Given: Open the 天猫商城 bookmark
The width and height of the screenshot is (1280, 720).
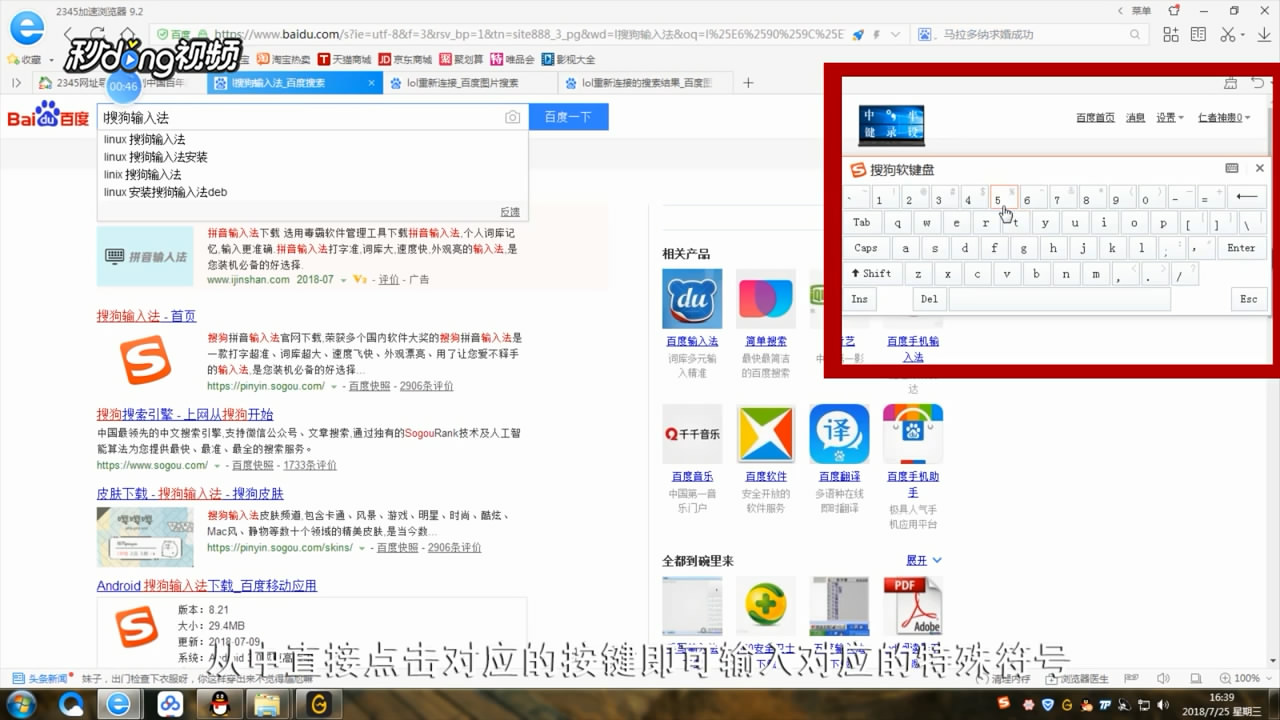Looking at the screenshot, I should (345, 59).
